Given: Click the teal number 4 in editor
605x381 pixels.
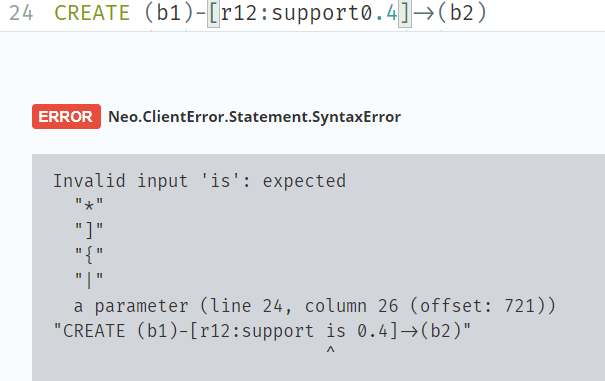Looking at the screenshot, I should pyautogui.click(x=392, y=13).
